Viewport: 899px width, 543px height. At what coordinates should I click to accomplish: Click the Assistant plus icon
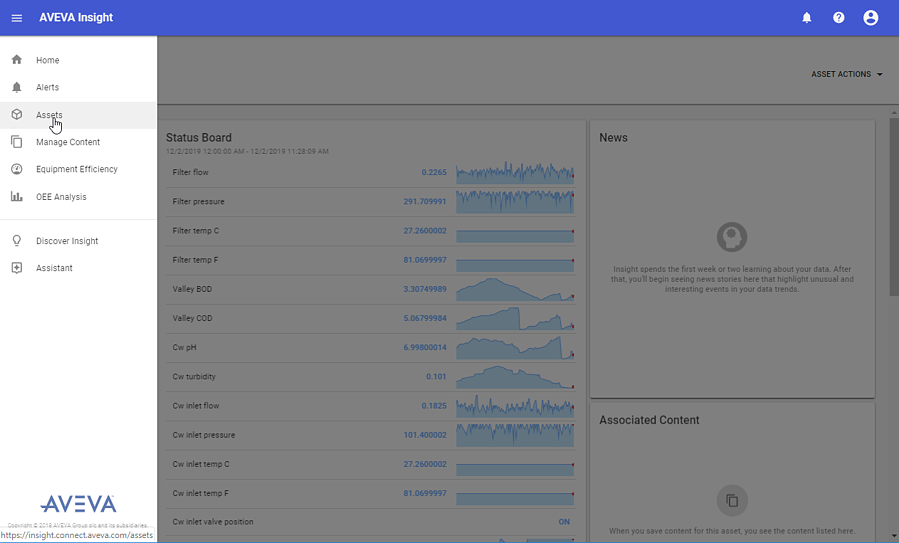click(17, 268)
